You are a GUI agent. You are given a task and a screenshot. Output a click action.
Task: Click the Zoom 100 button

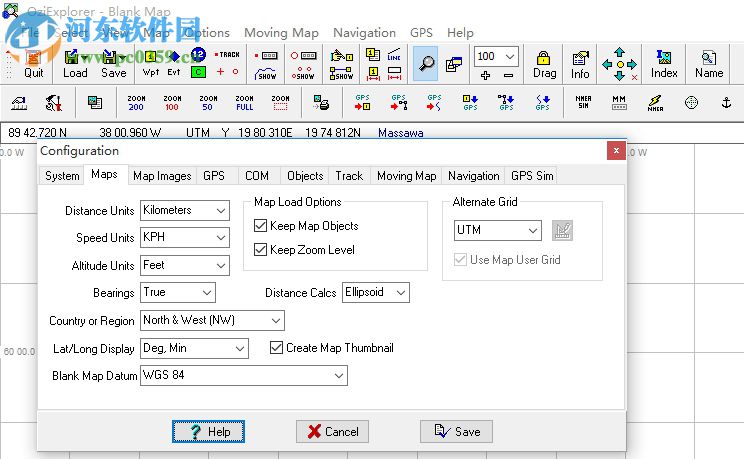point(172,103)
